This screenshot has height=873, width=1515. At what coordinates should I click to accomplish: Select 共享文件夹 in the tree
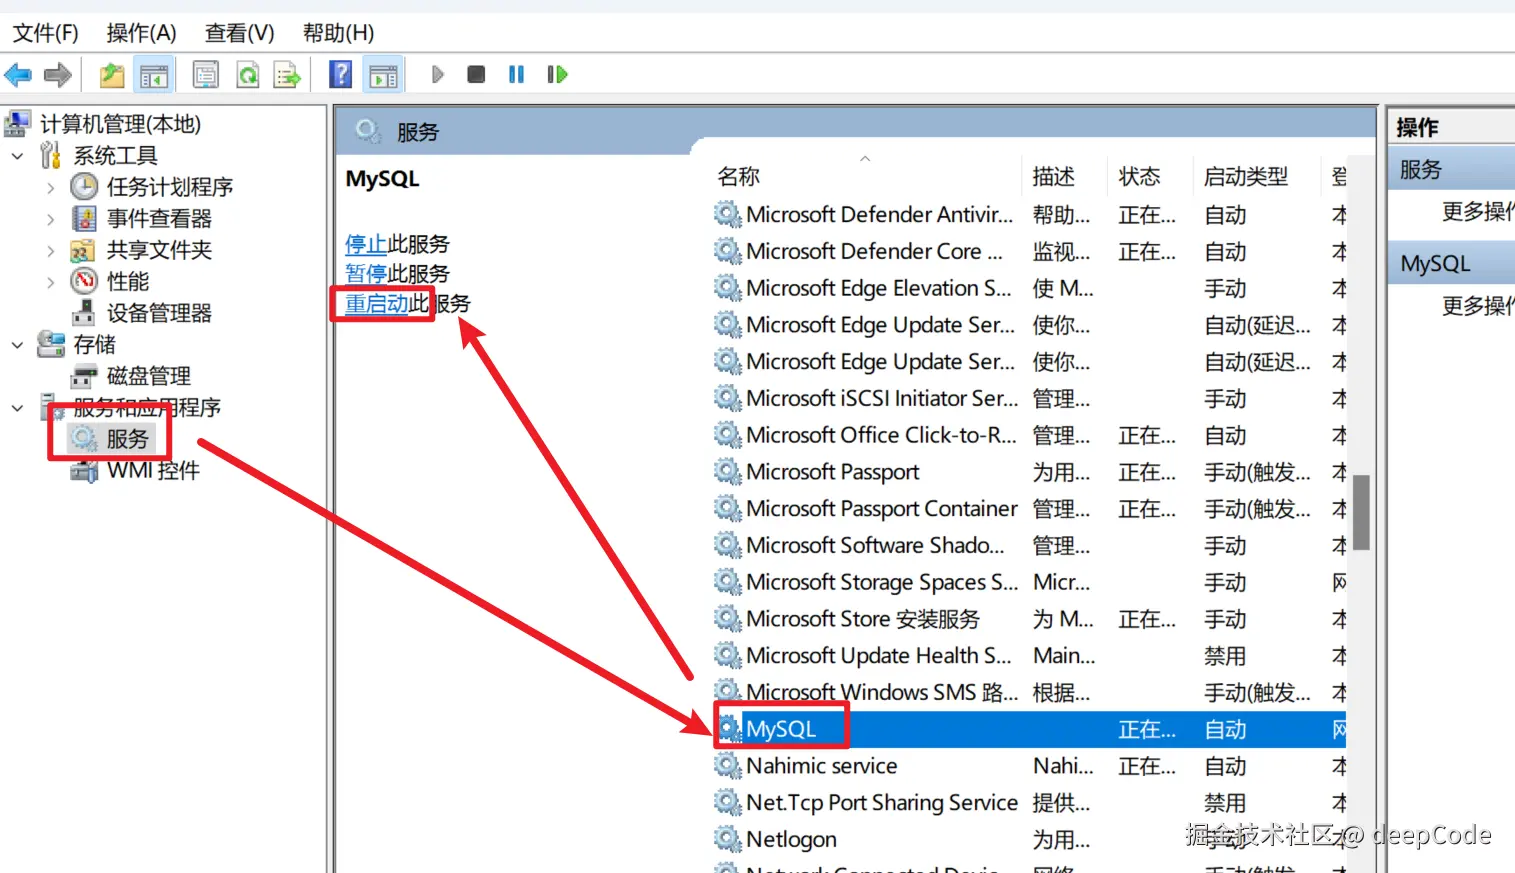(x=159, y=250)
